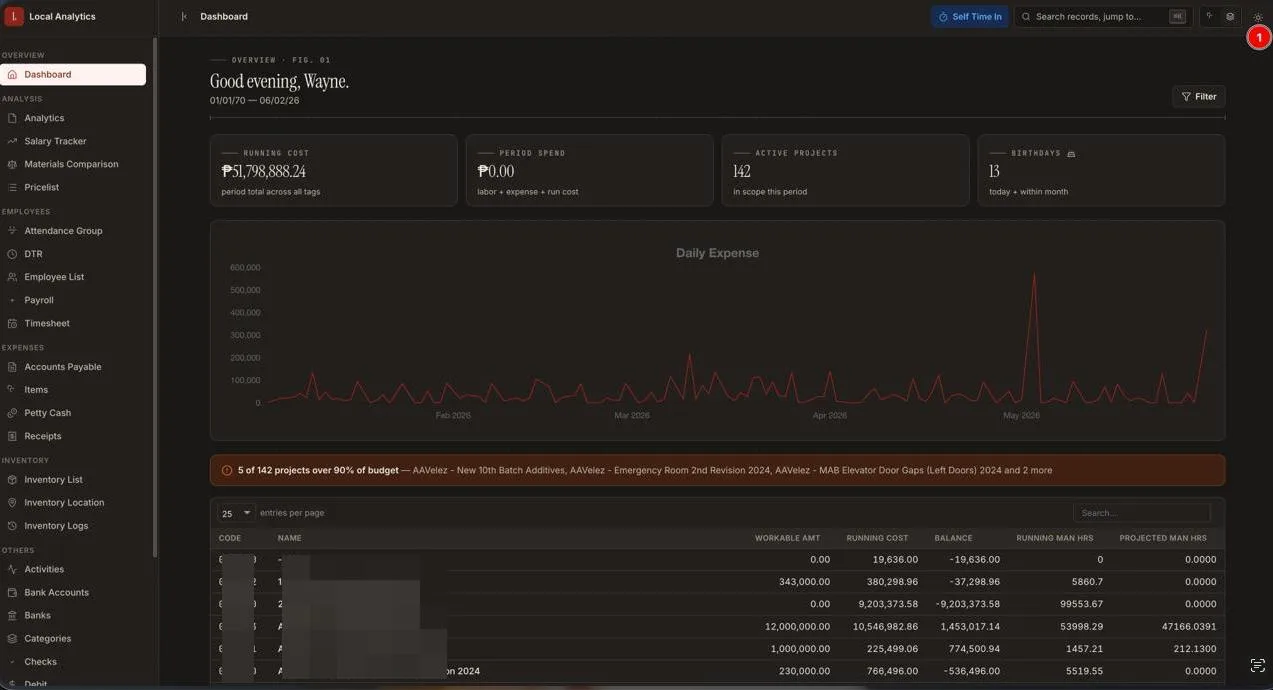Click the Running Cost summary card
The height and width of the screenshot is (690, 1273).
point(334,170)
